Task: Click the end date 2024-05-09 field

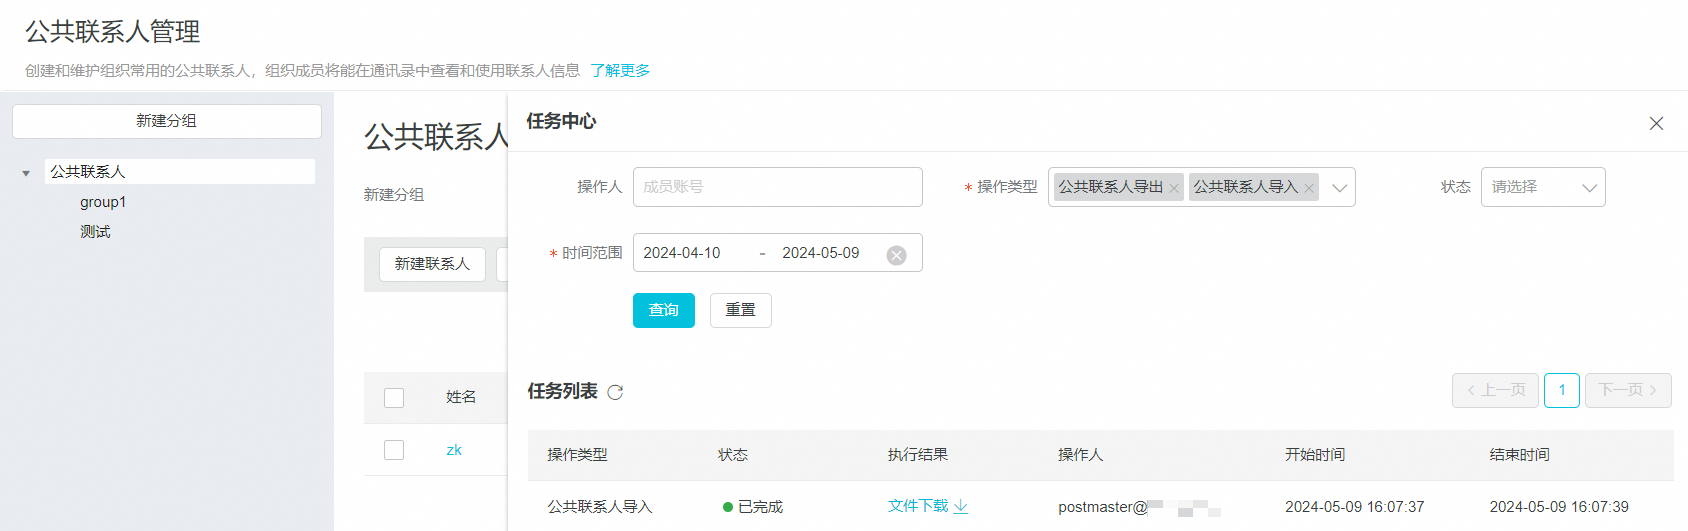Action: point(821,253)
